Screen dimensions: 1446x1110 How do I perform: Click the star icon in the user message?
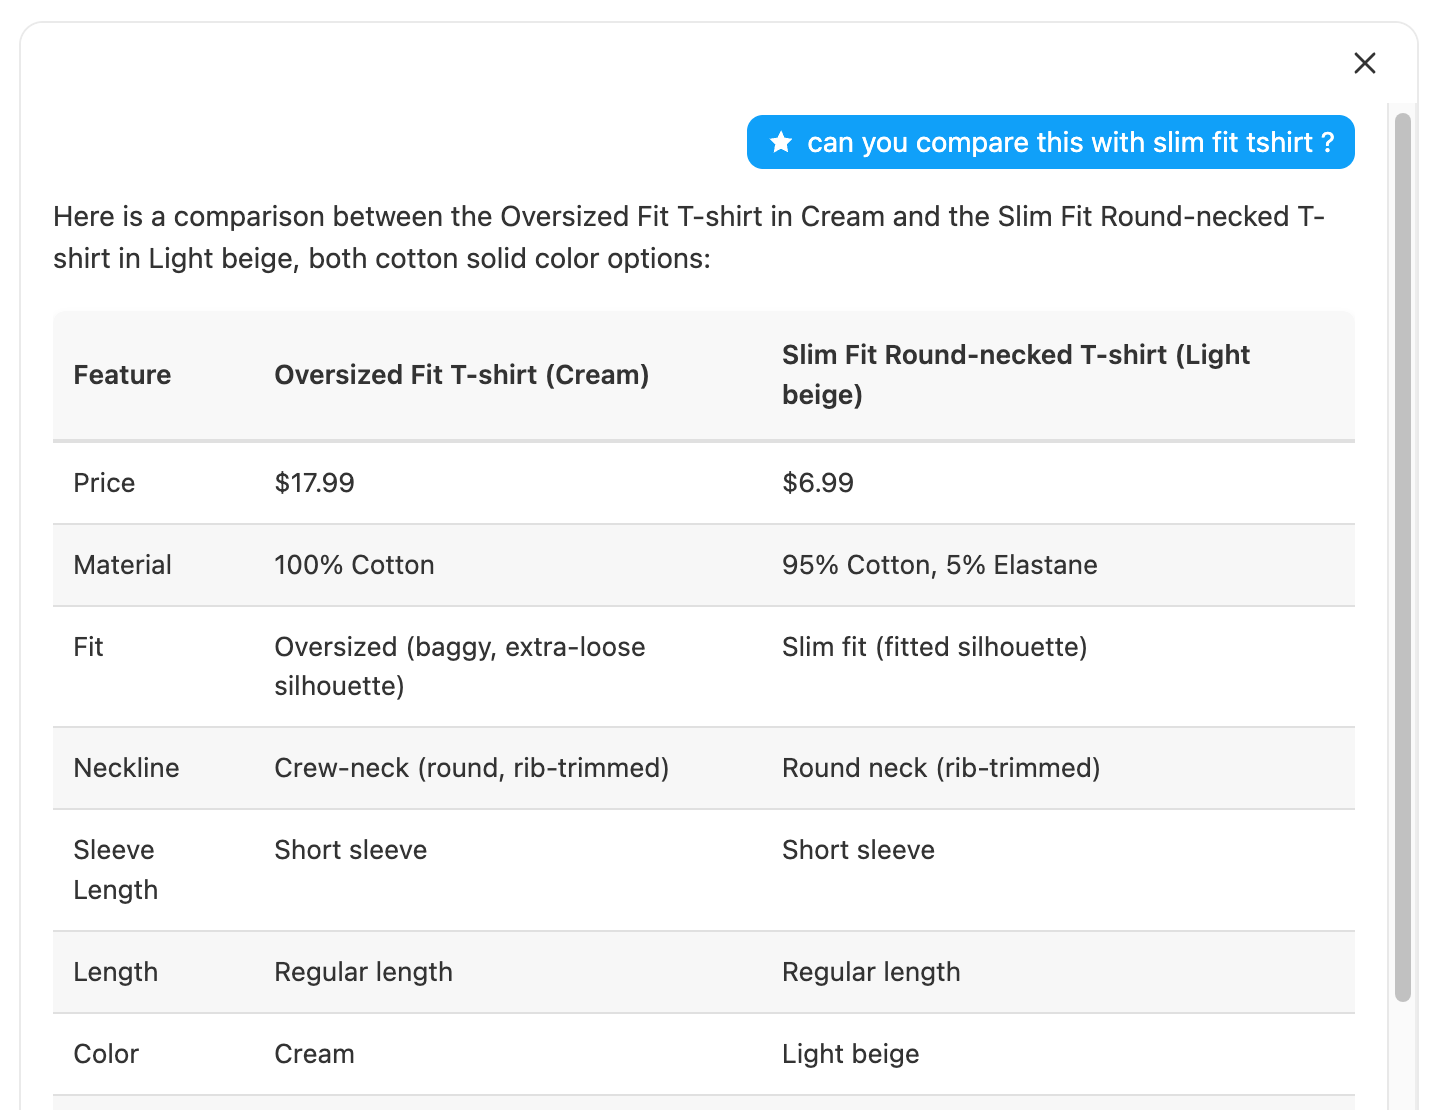click(781, 143)
